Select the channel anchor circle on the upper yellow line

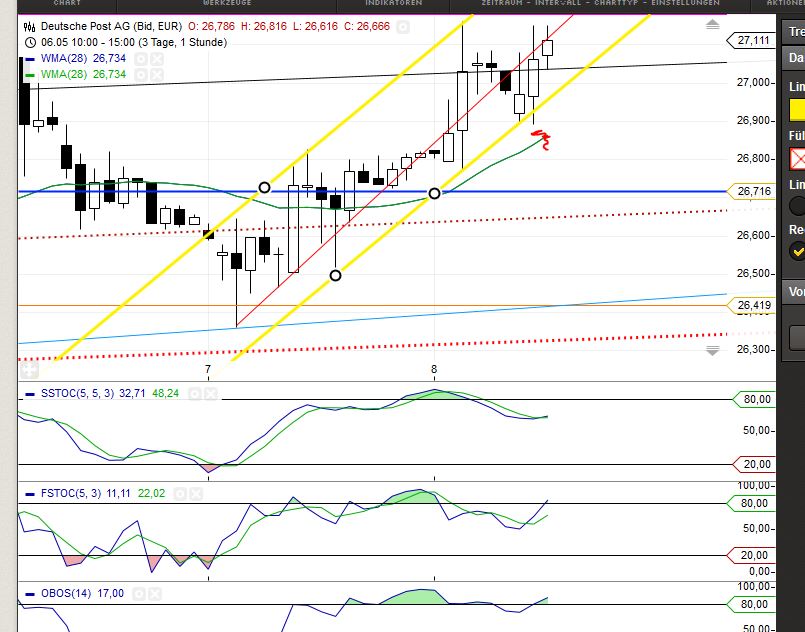[264, 187]
